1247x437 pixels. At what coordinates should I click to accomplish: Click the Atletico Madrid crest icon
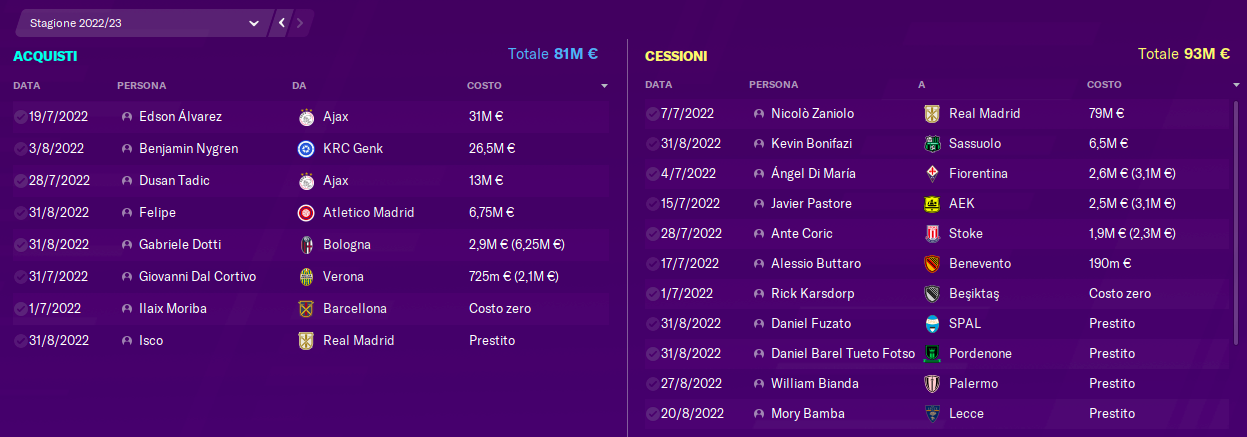(x=306, y=213)
